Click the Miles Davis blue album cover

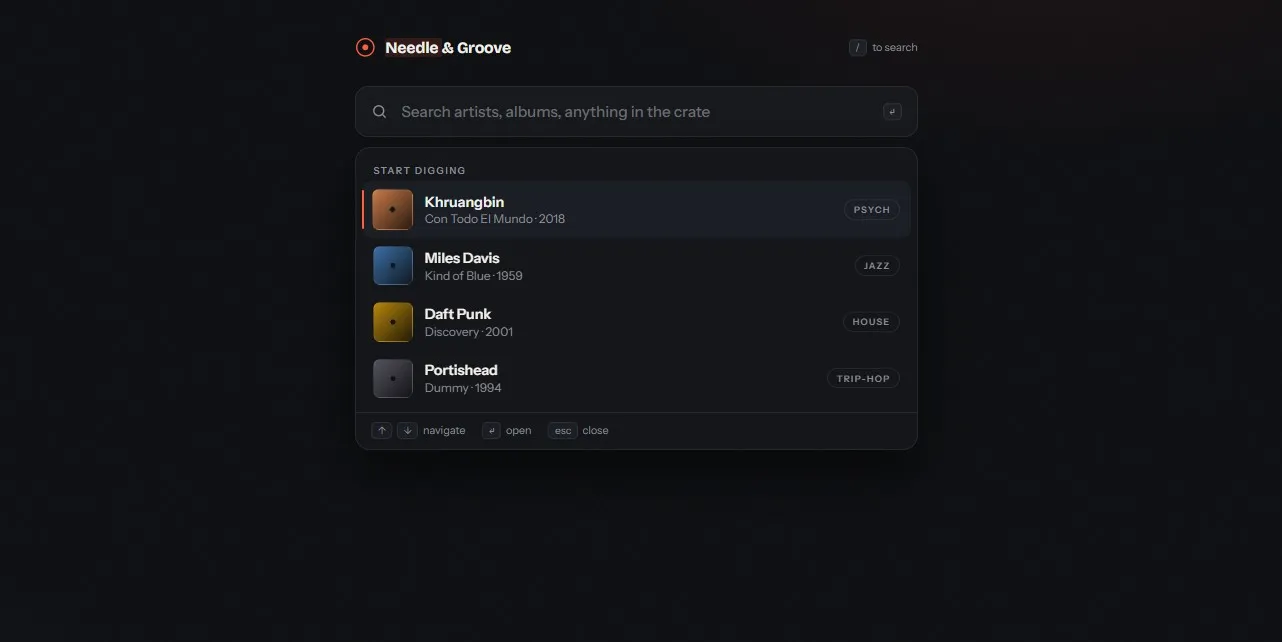(x=393, y=266)
